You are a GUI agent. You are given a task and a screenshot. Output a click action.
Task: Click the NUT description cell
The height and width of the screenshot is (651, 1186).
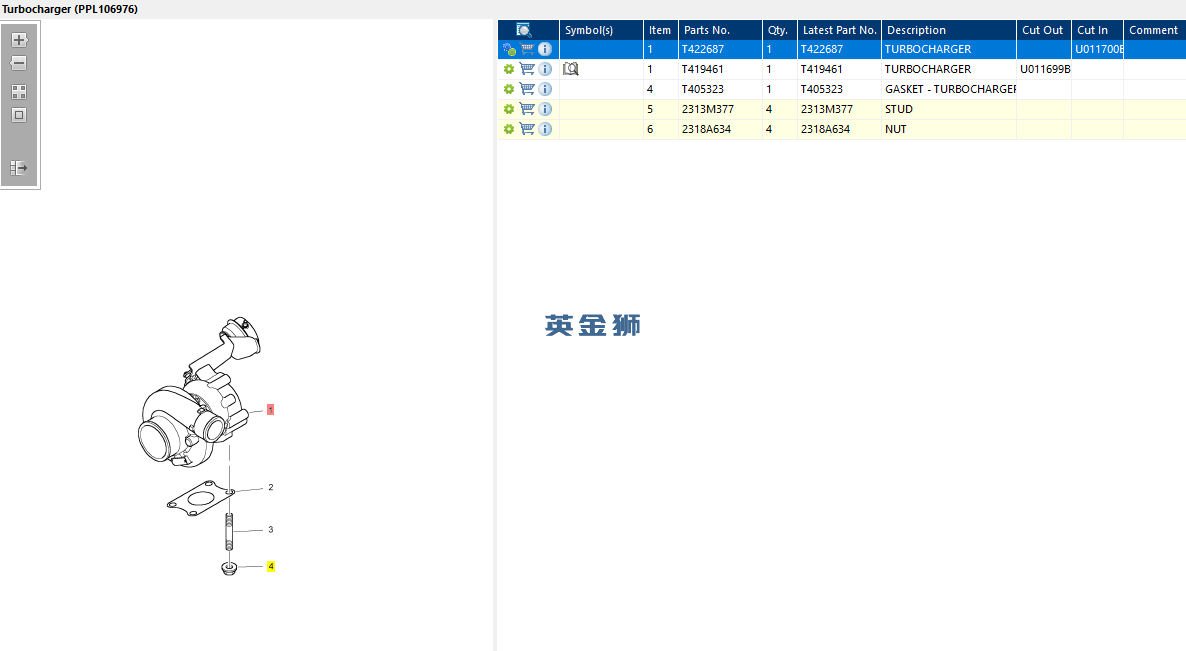pos(949,129)
